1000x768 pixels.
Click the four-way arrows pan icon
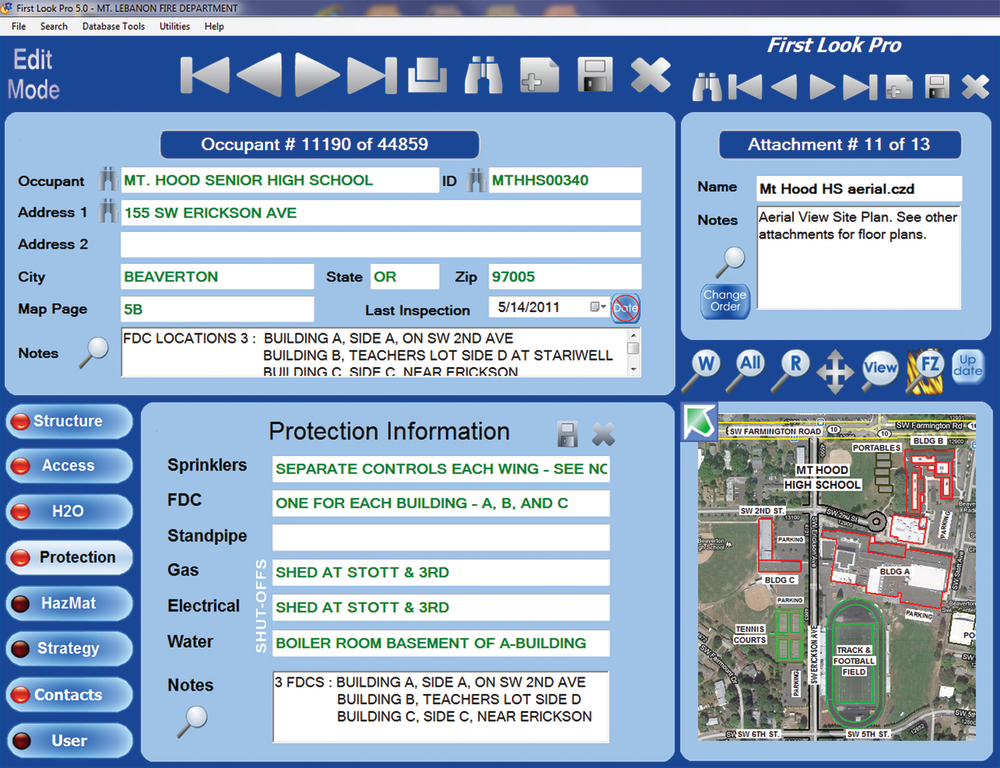835,371
